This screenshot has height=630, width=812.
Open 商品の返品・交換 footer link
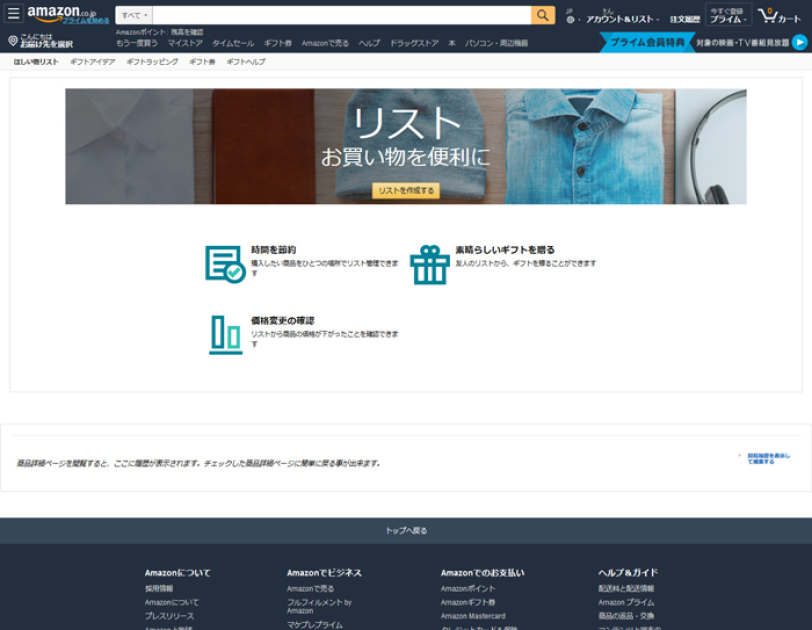point(626,616)
